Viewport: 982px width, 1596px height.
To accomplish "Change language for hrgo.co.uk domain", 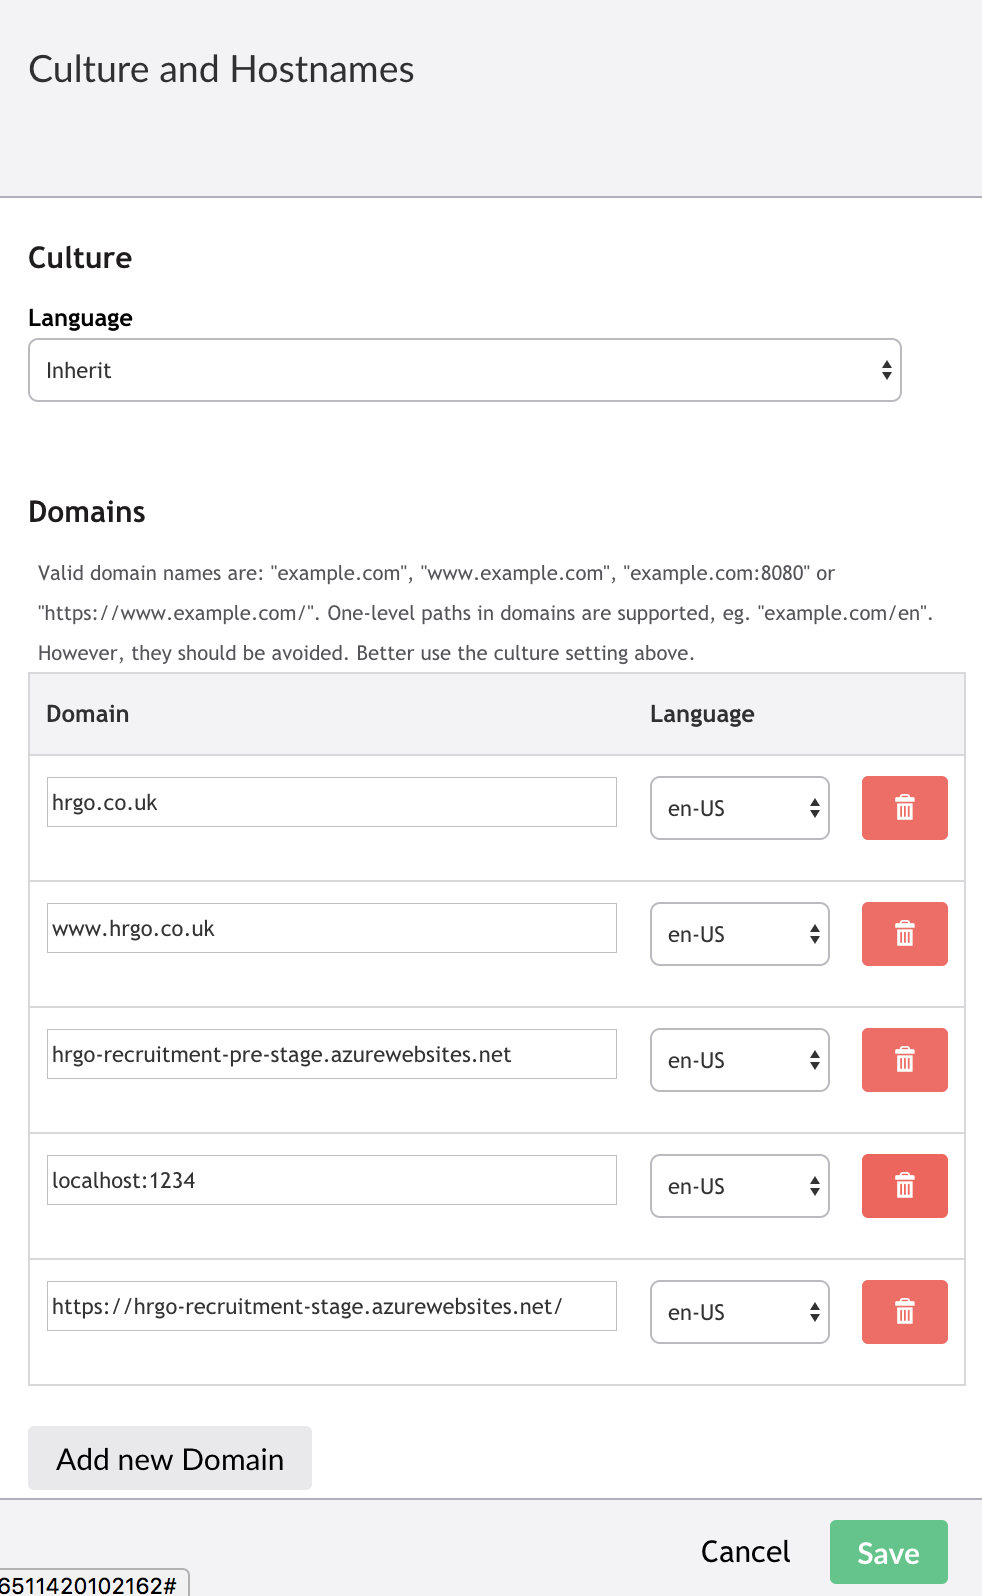I will pyautogui.click(x=740, y=808).
